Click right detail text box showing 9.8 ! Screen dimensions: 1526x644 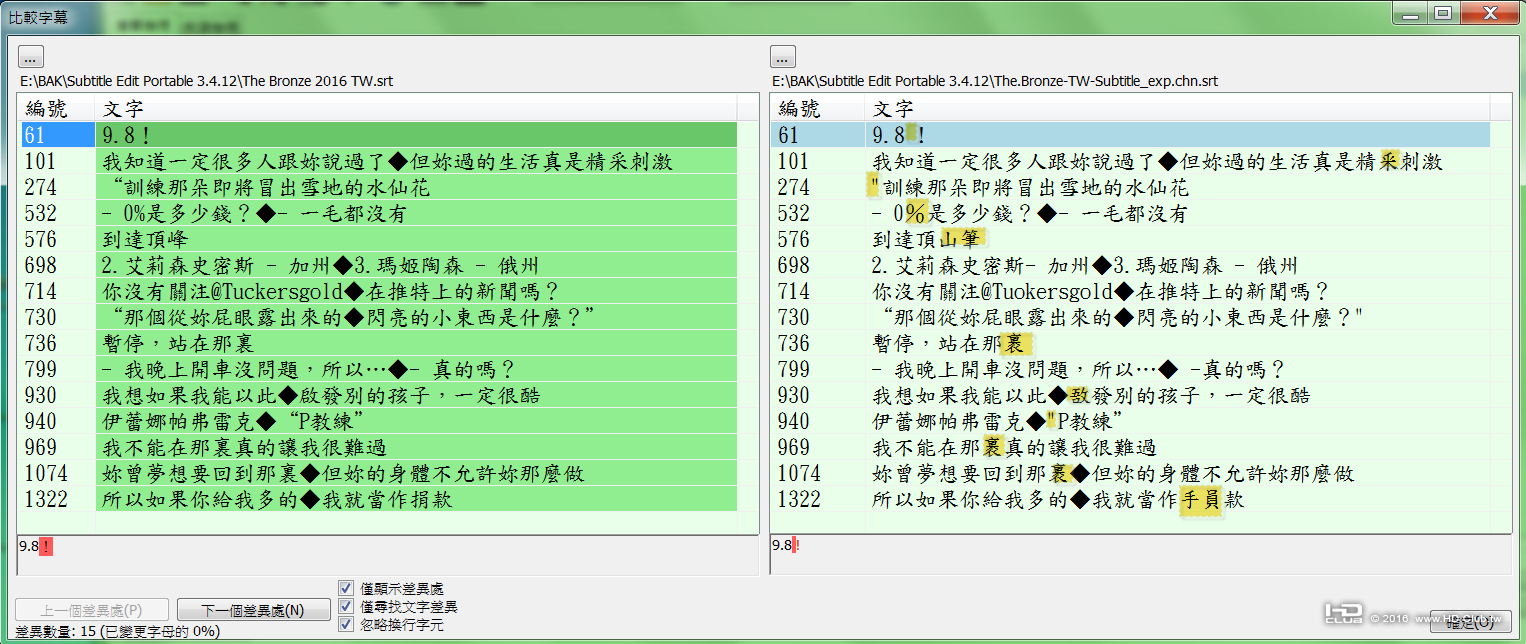tap(1141, 555)
